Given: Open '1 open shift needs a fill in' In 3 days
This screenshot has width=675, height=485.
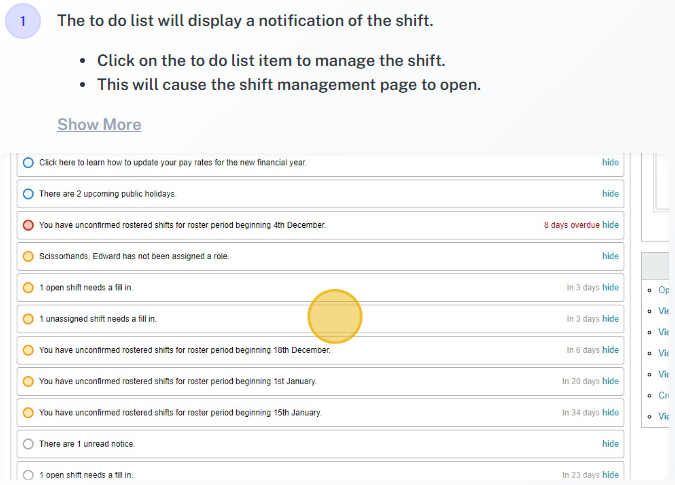Looking at the screenshot, I should click(86, 287).
